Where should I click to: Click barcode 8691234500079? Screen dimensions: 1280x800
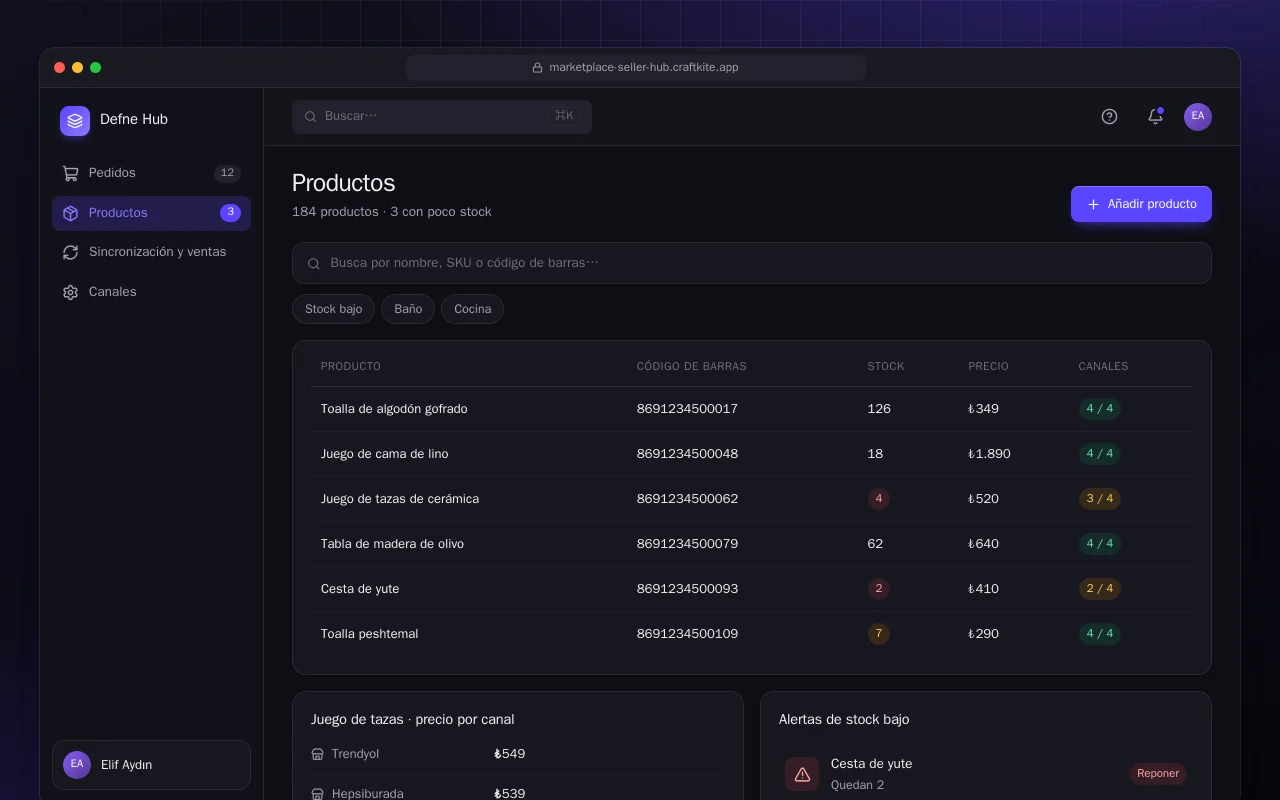point(687,544)
